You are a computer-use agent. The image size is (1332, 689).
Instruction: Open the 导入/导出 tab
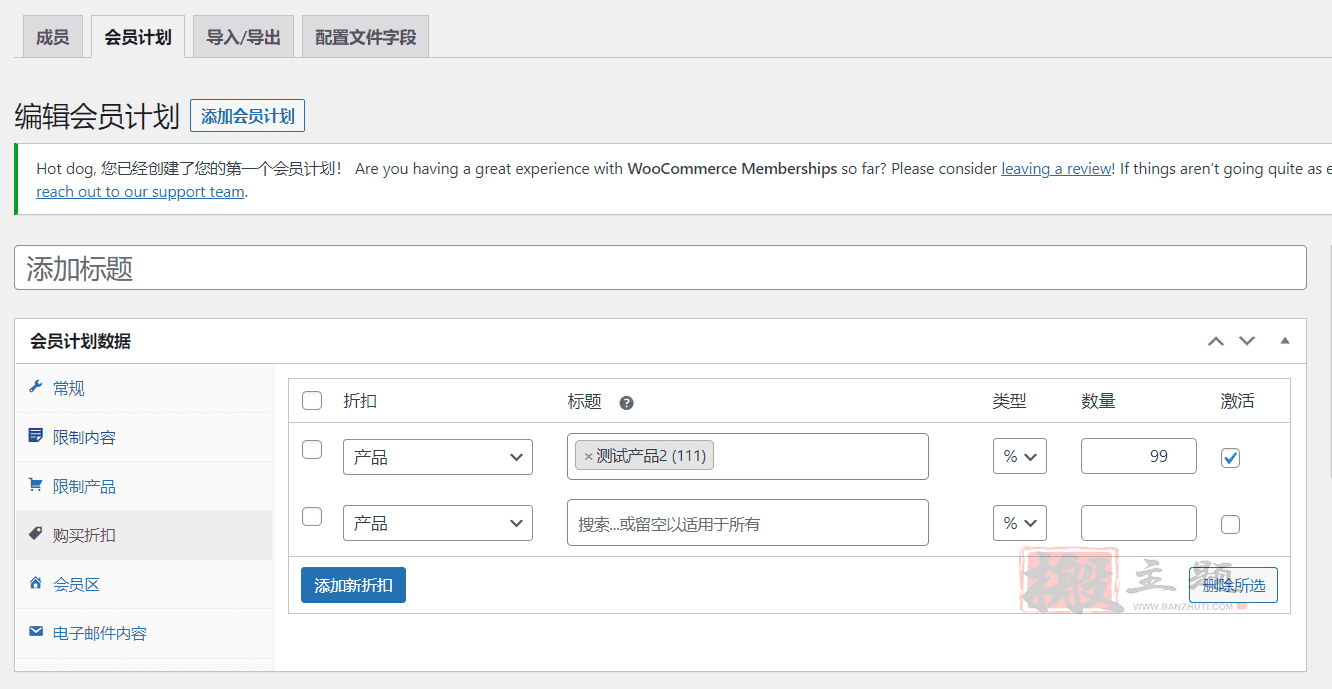(244, 37)
